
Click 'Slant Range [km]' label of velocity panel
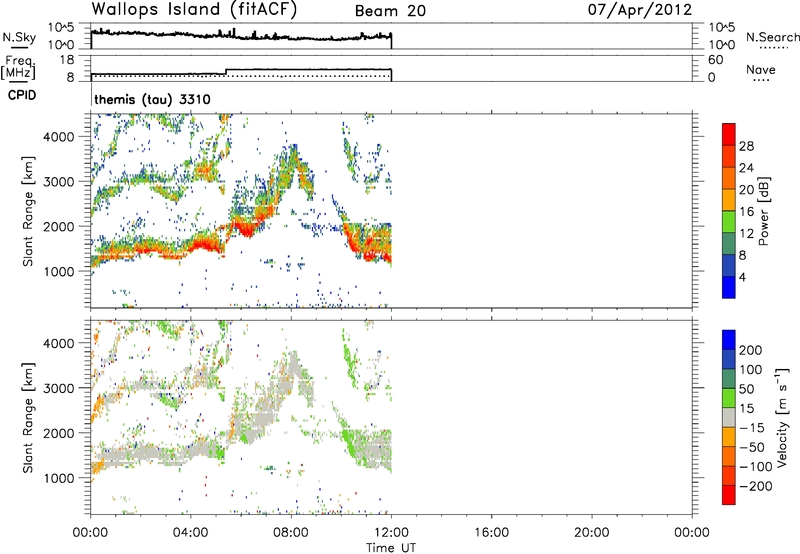pyautogui.click(x=28, y=418)
